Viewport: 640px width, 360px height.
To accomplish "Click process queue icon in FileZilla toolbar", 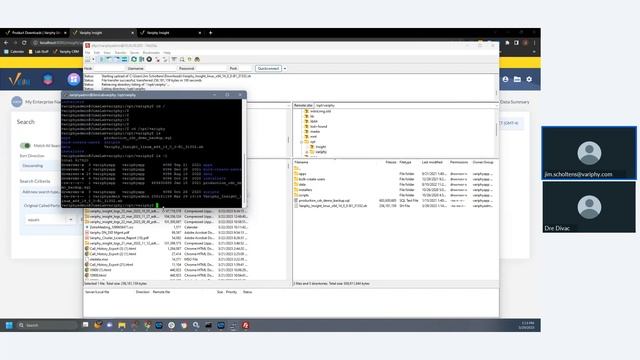I will [x=141, y=60].
